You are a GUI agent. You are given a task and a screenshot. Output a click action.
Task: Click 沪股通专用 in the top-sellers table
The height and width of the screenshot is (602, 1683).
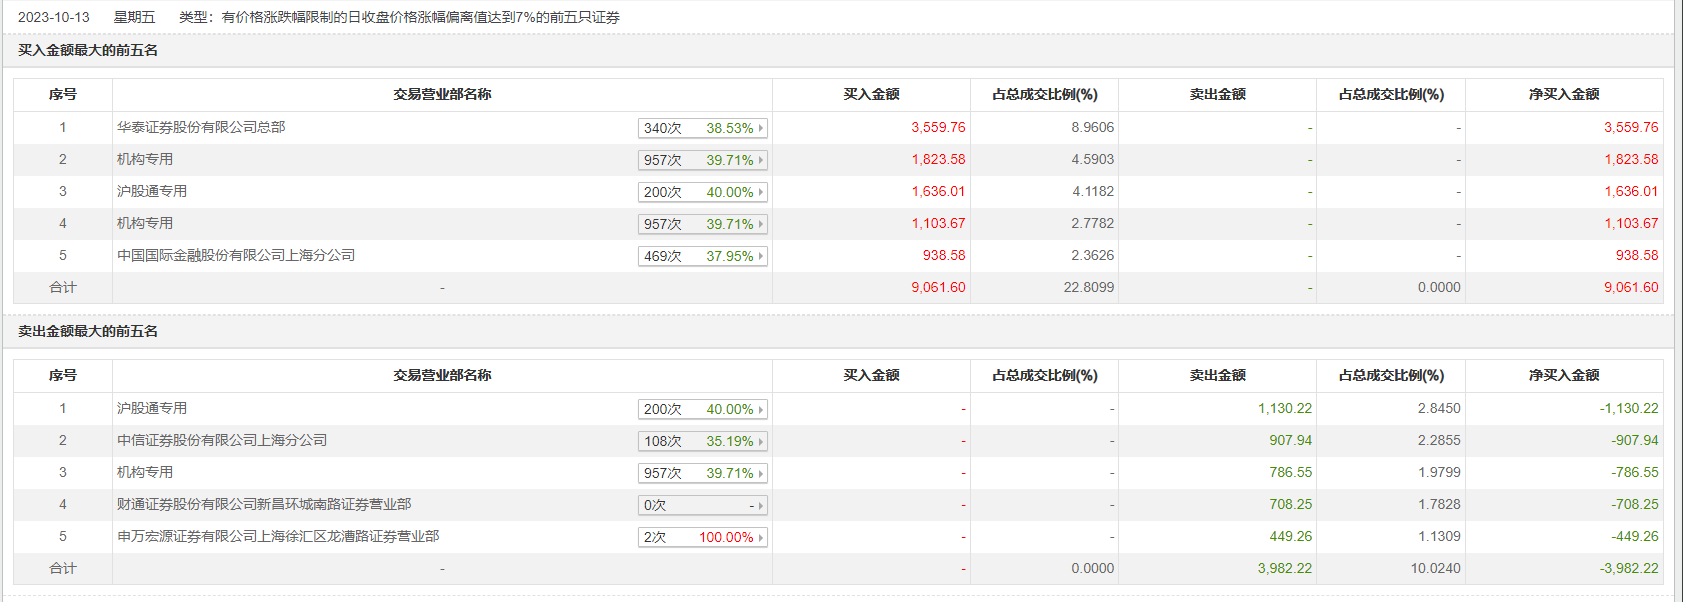[x=152, y=408]
